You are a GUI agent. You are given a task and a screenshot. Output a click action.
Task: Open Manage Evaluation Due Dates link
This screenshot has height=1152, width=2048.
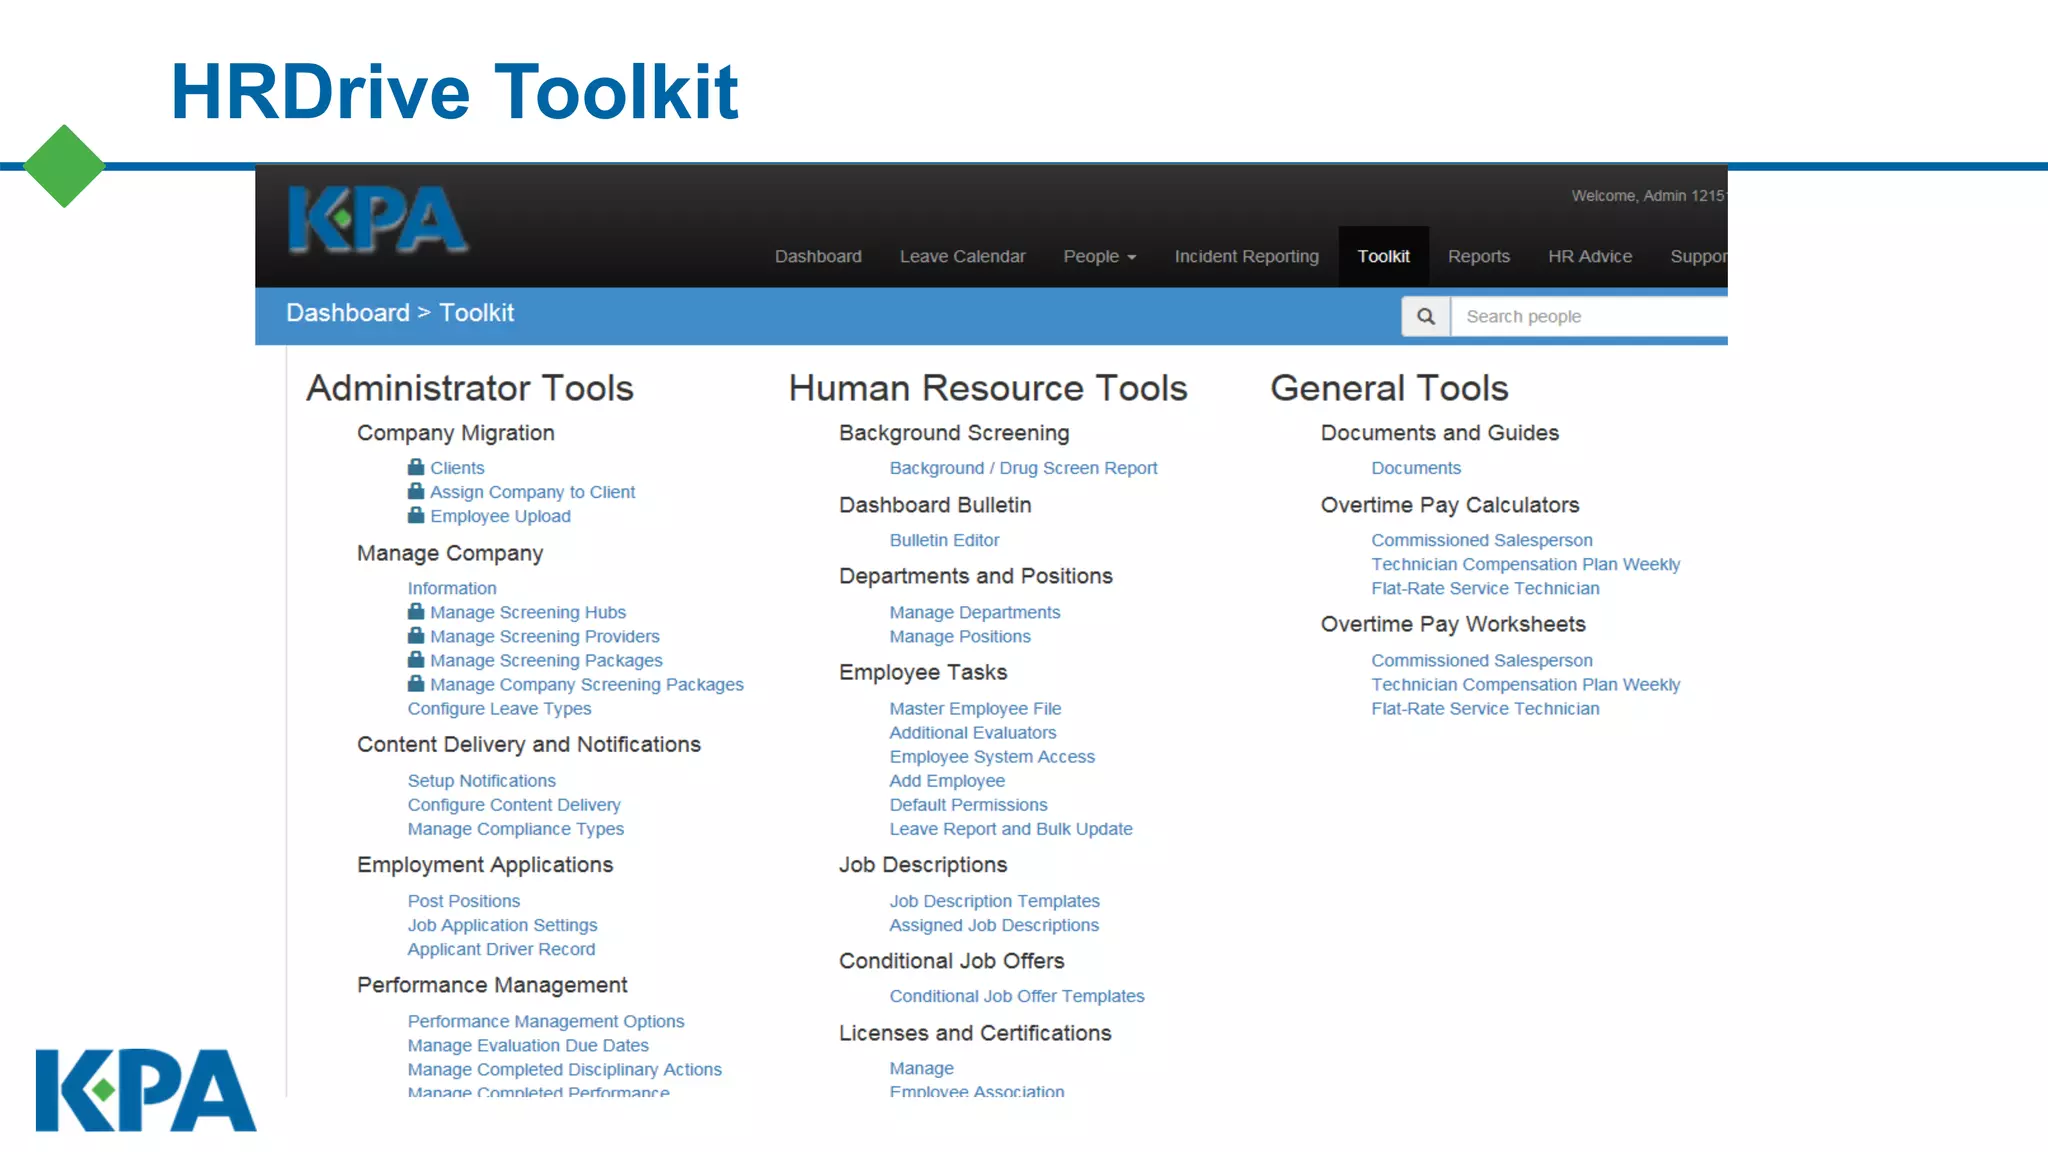point(528,1045)
